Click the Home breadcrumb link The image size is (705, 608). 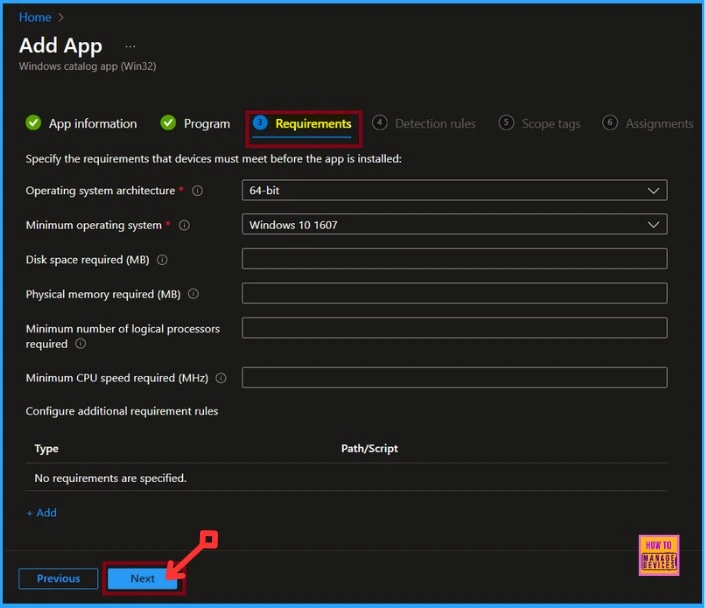pyautogui.click(x=35, y=18)
